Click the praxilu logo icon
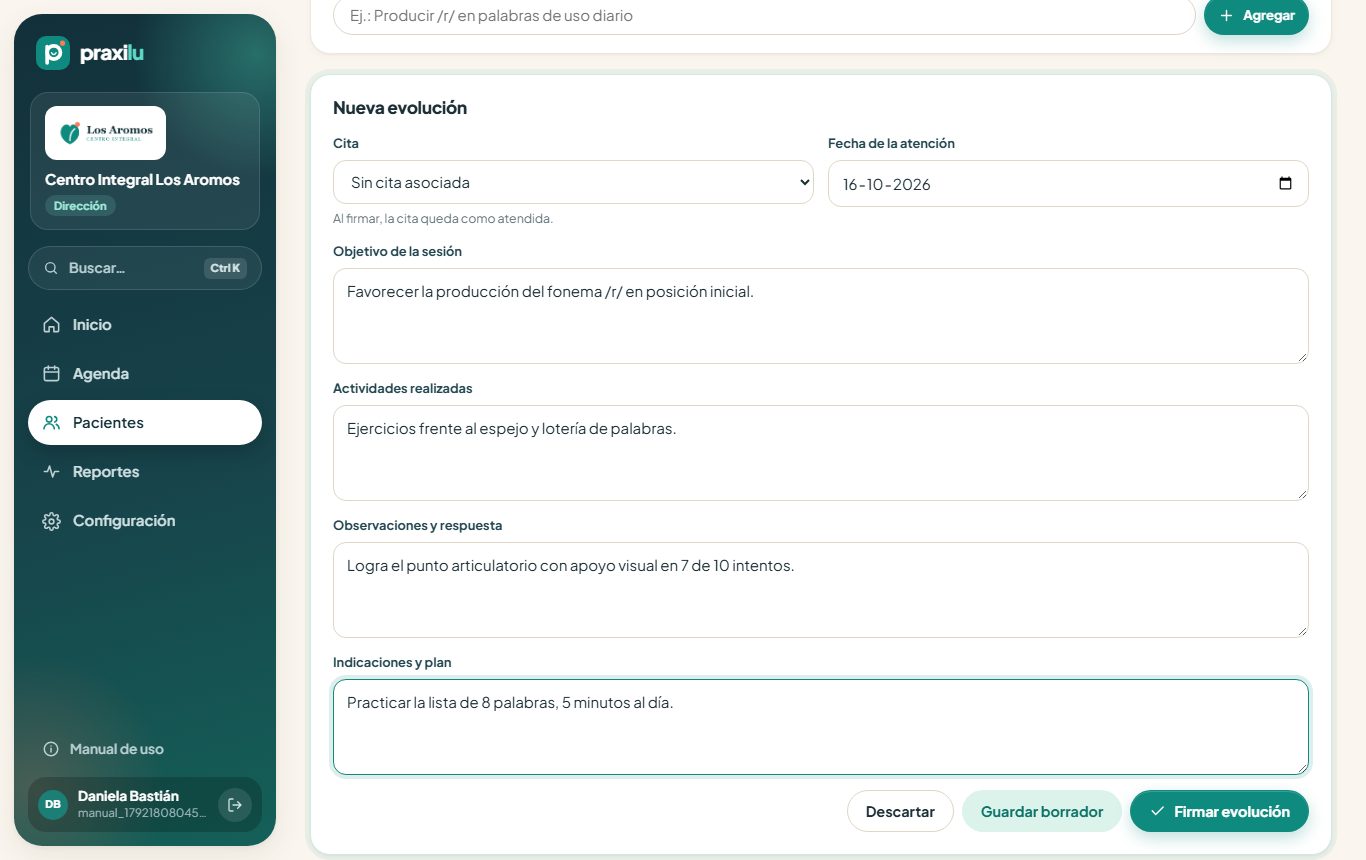This screenshot has width=1366, height=860. point(52,53)
